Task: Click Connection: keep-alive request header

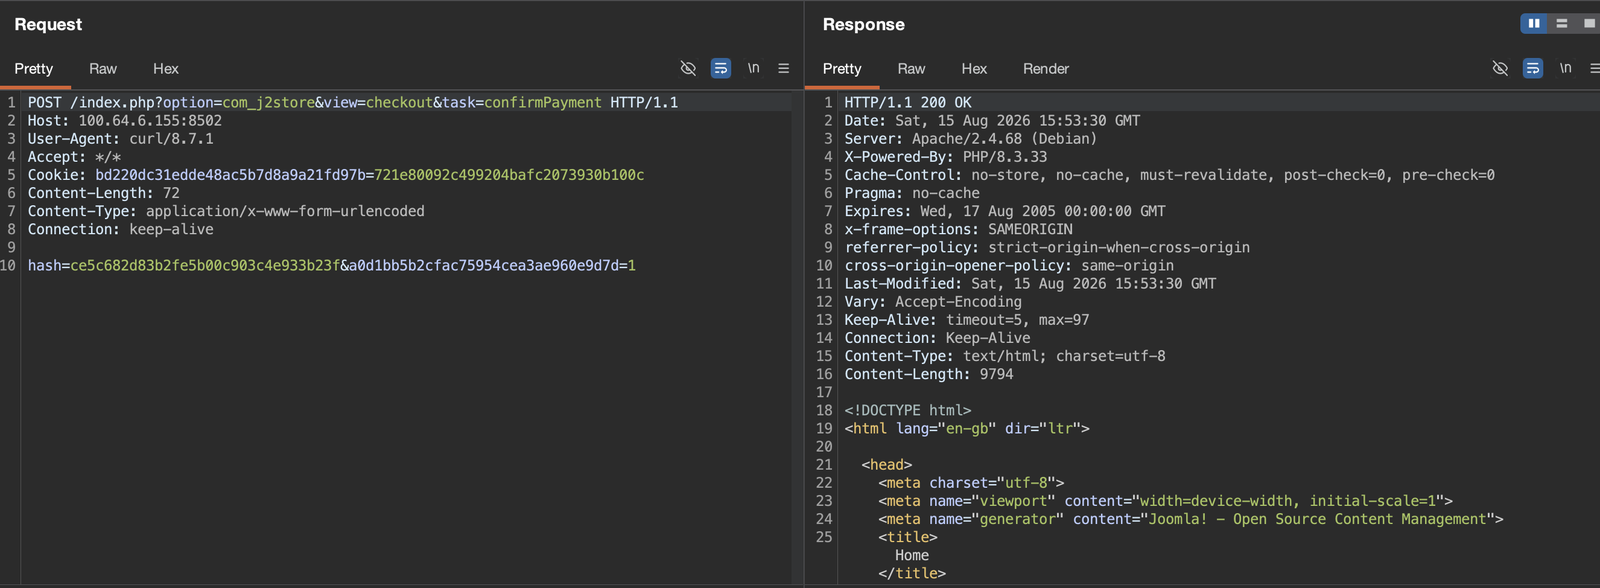Action: tap(121, 229)
